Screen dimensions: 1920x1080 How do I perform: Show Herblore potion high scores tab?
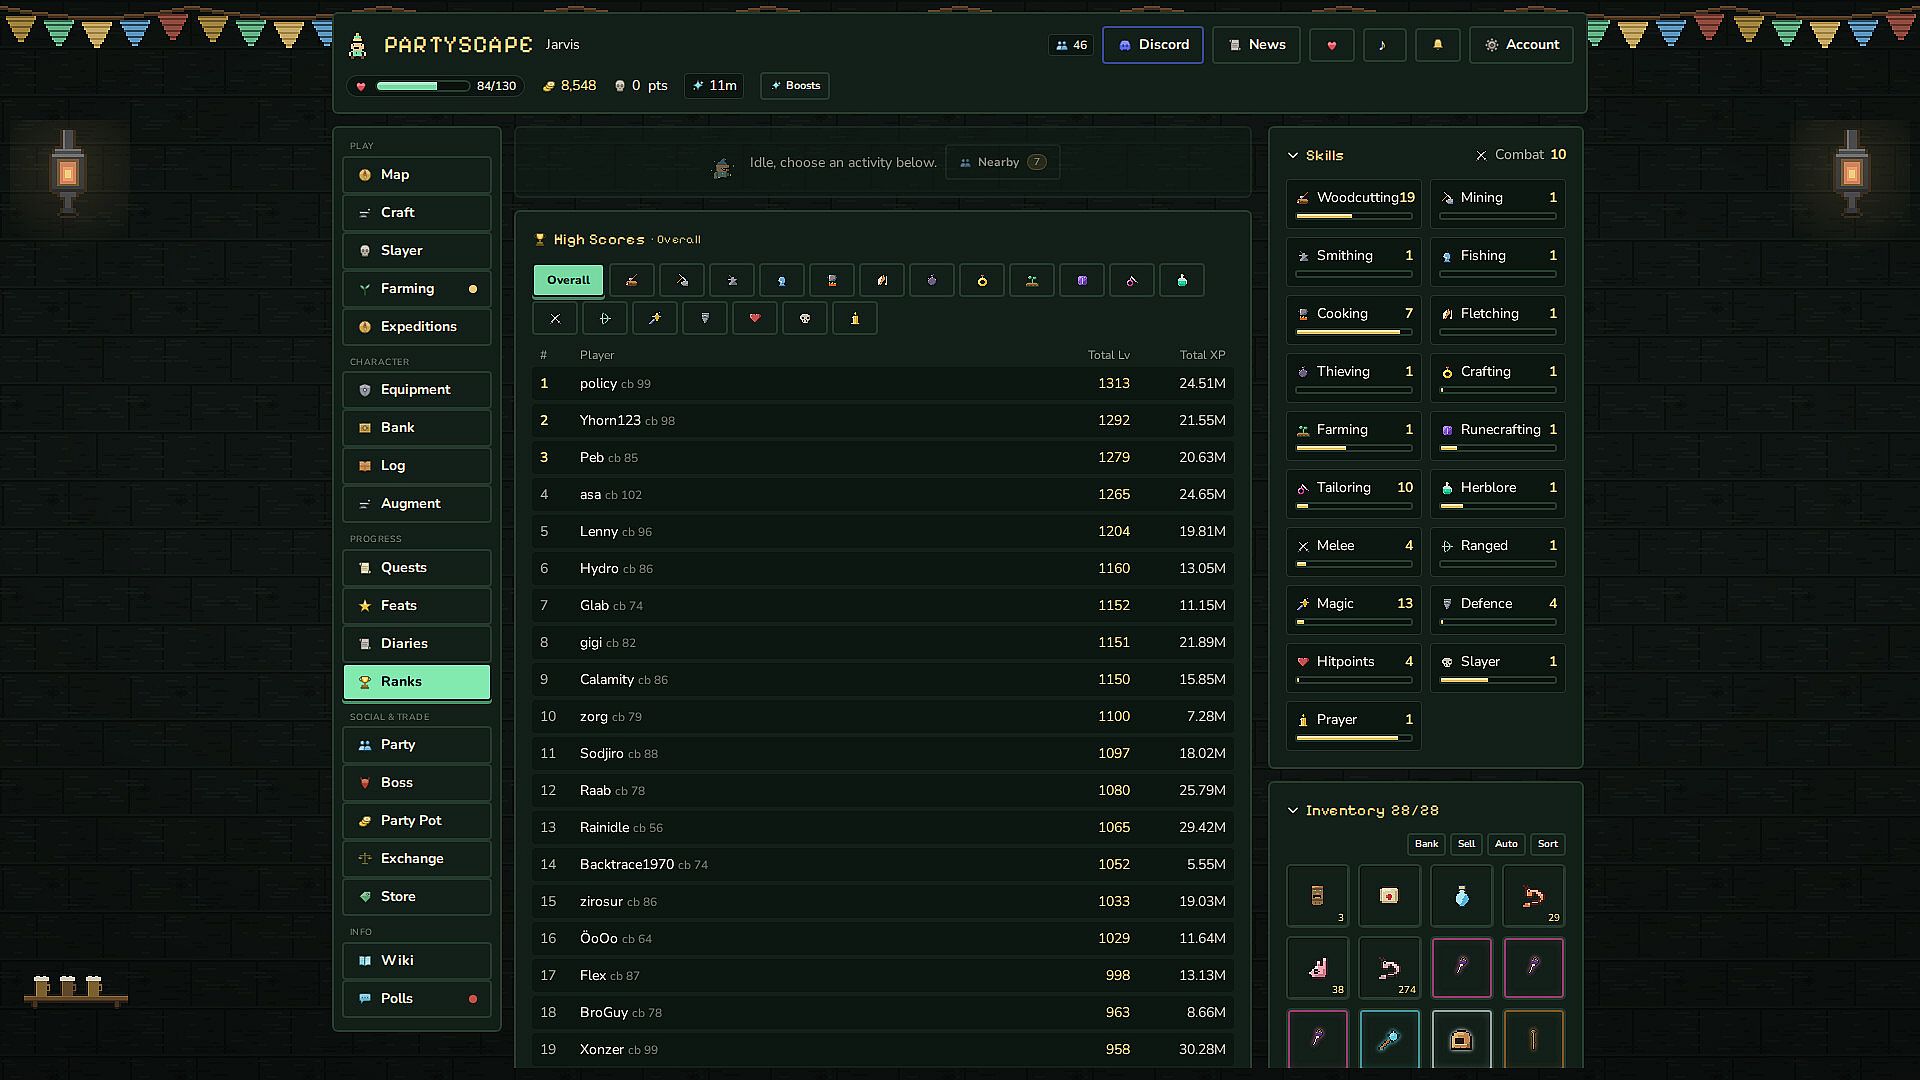click(1181, 281)
